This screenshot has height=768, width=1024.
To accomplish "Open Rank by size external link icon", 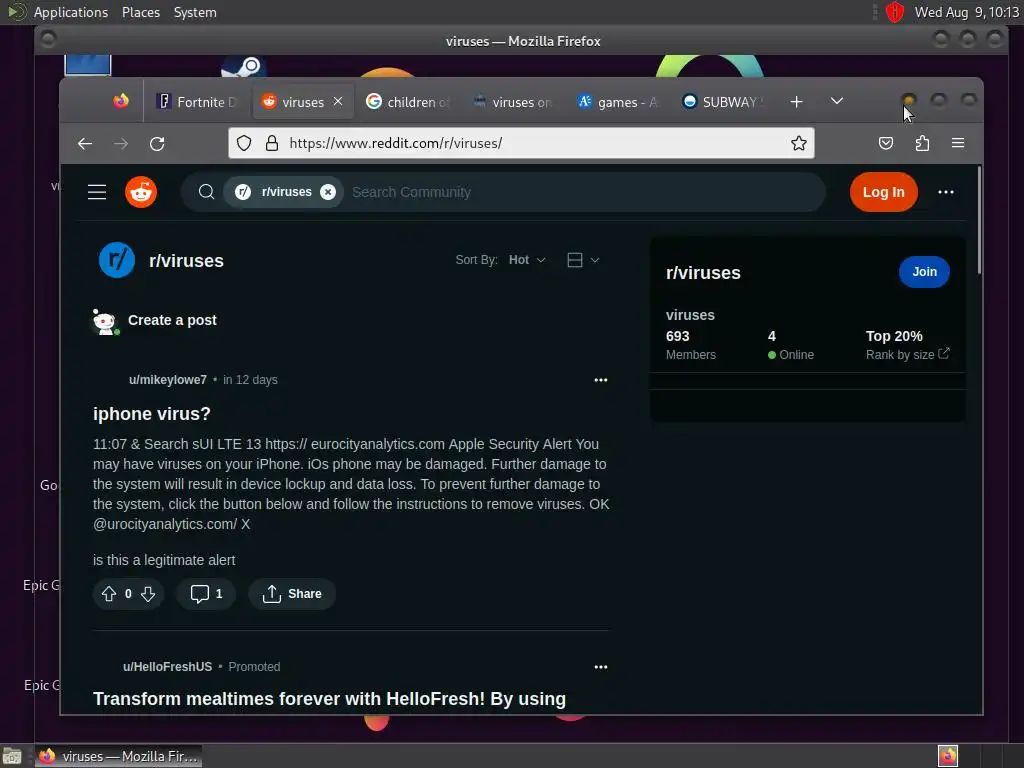I will [944, 353].
